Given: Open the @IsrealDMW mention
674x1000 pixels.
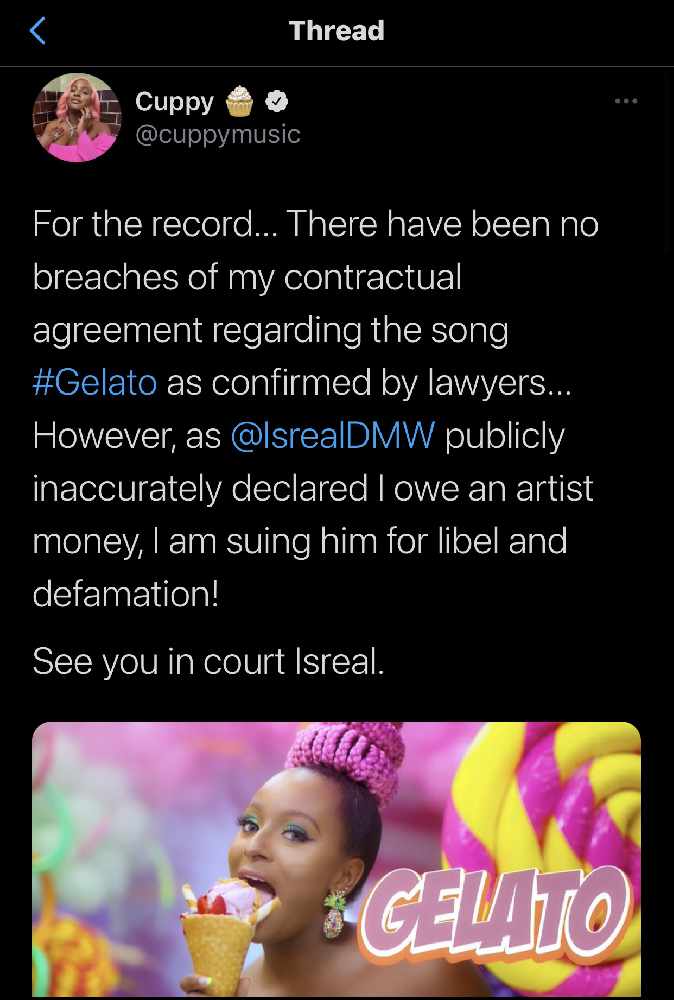Looking at the screenshot, I should point(333,436).
